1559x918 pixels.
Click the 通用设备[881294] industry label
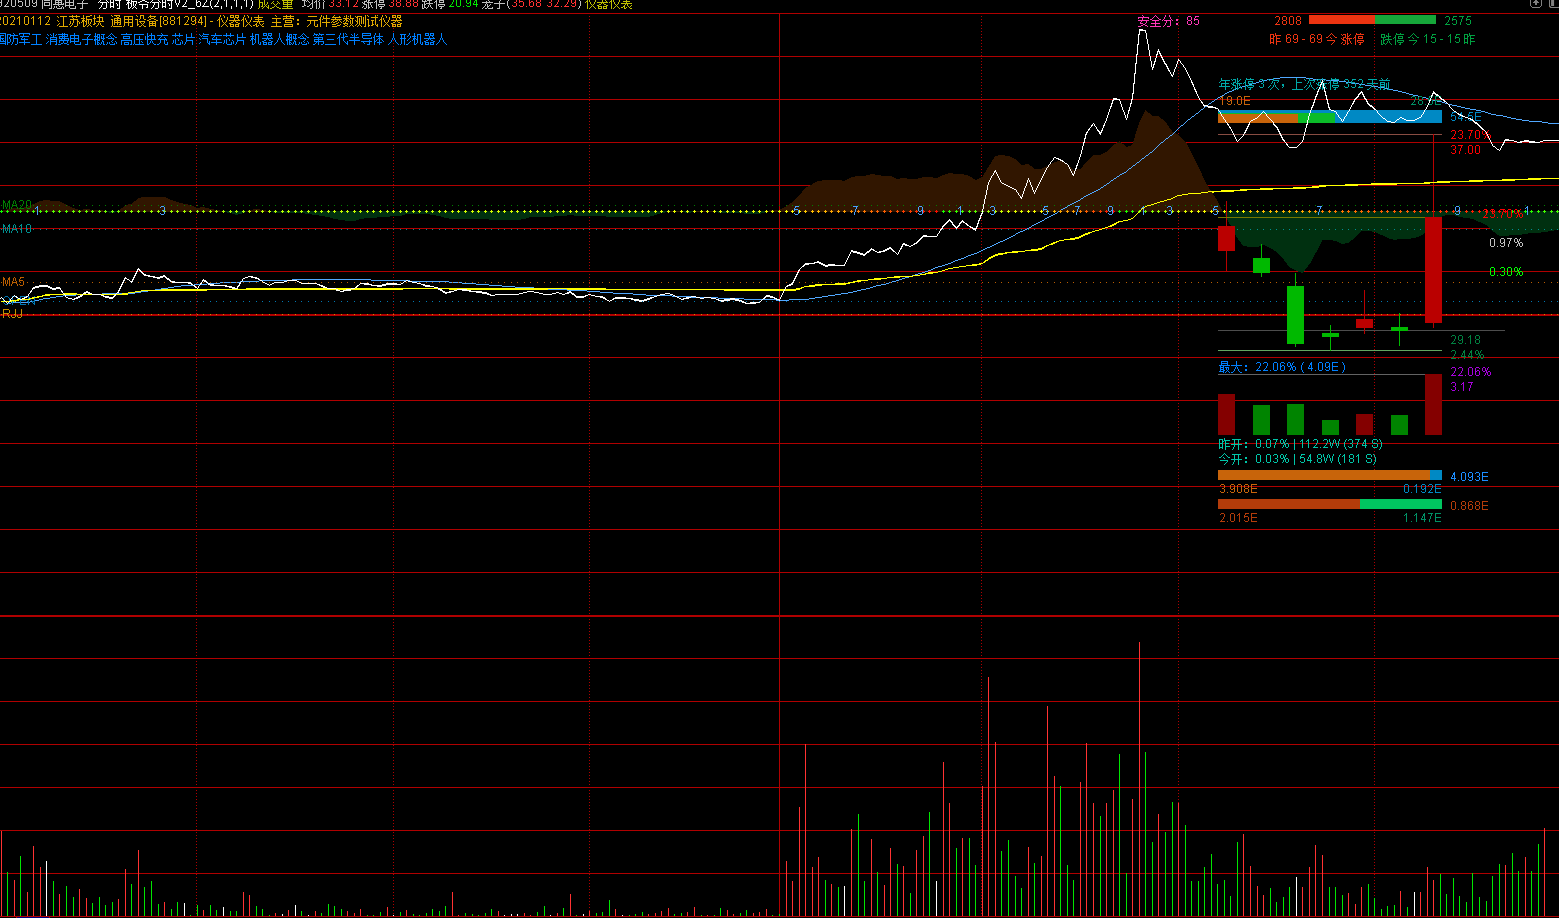[x=158, y=21]
